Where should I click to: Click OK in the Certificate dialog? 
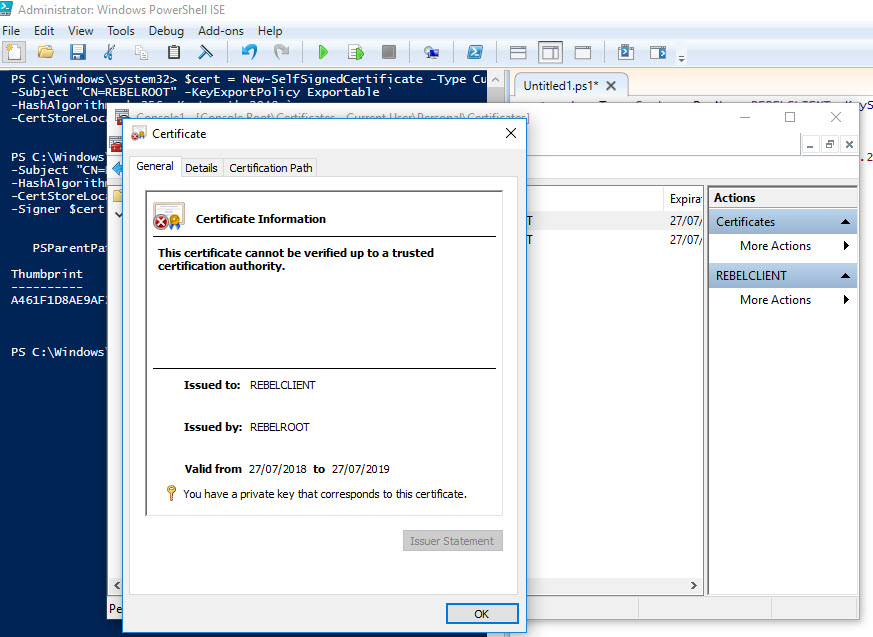(x=482, y=614)
